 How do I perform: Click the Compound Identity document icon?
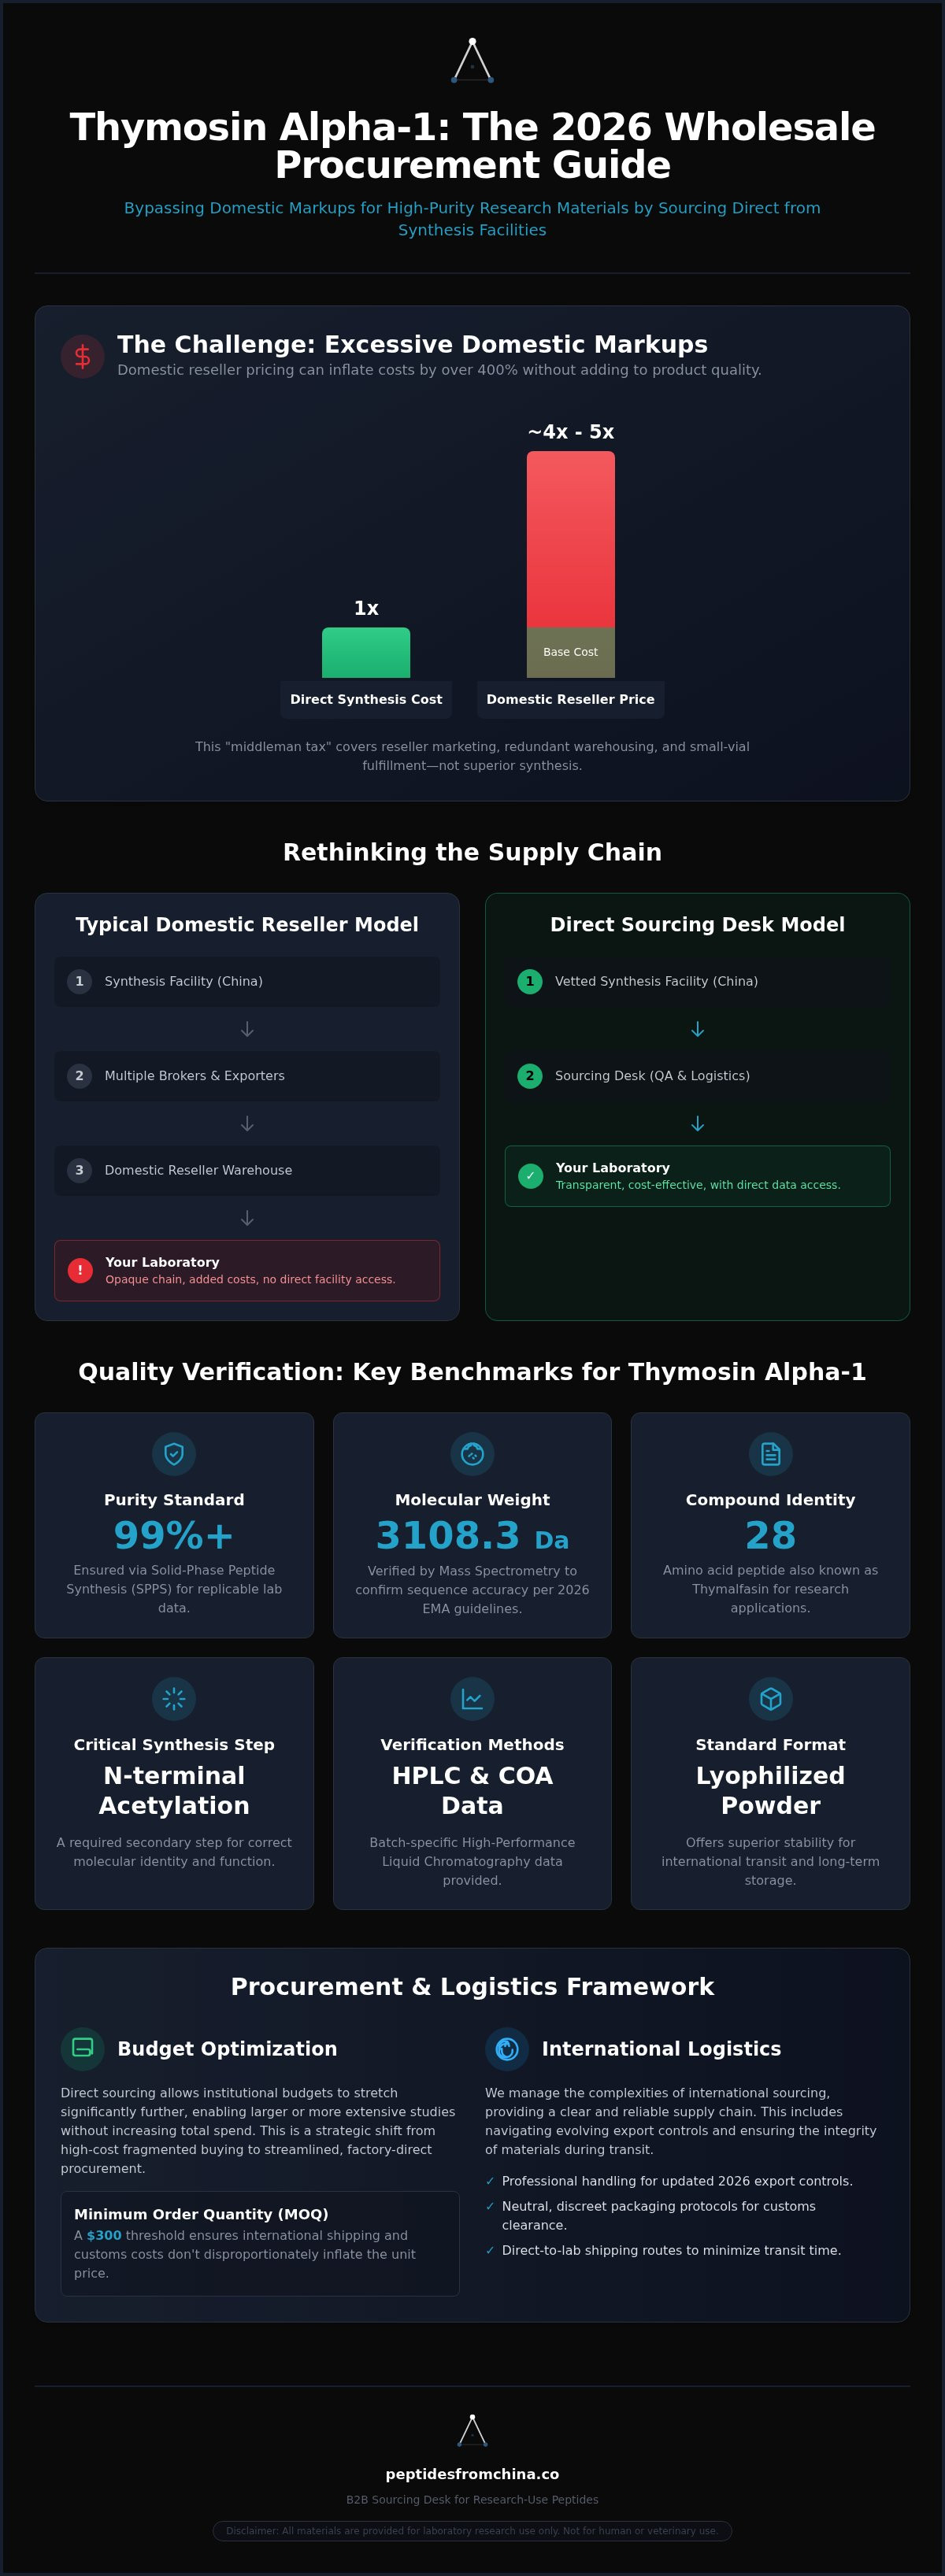(770, 1453)
